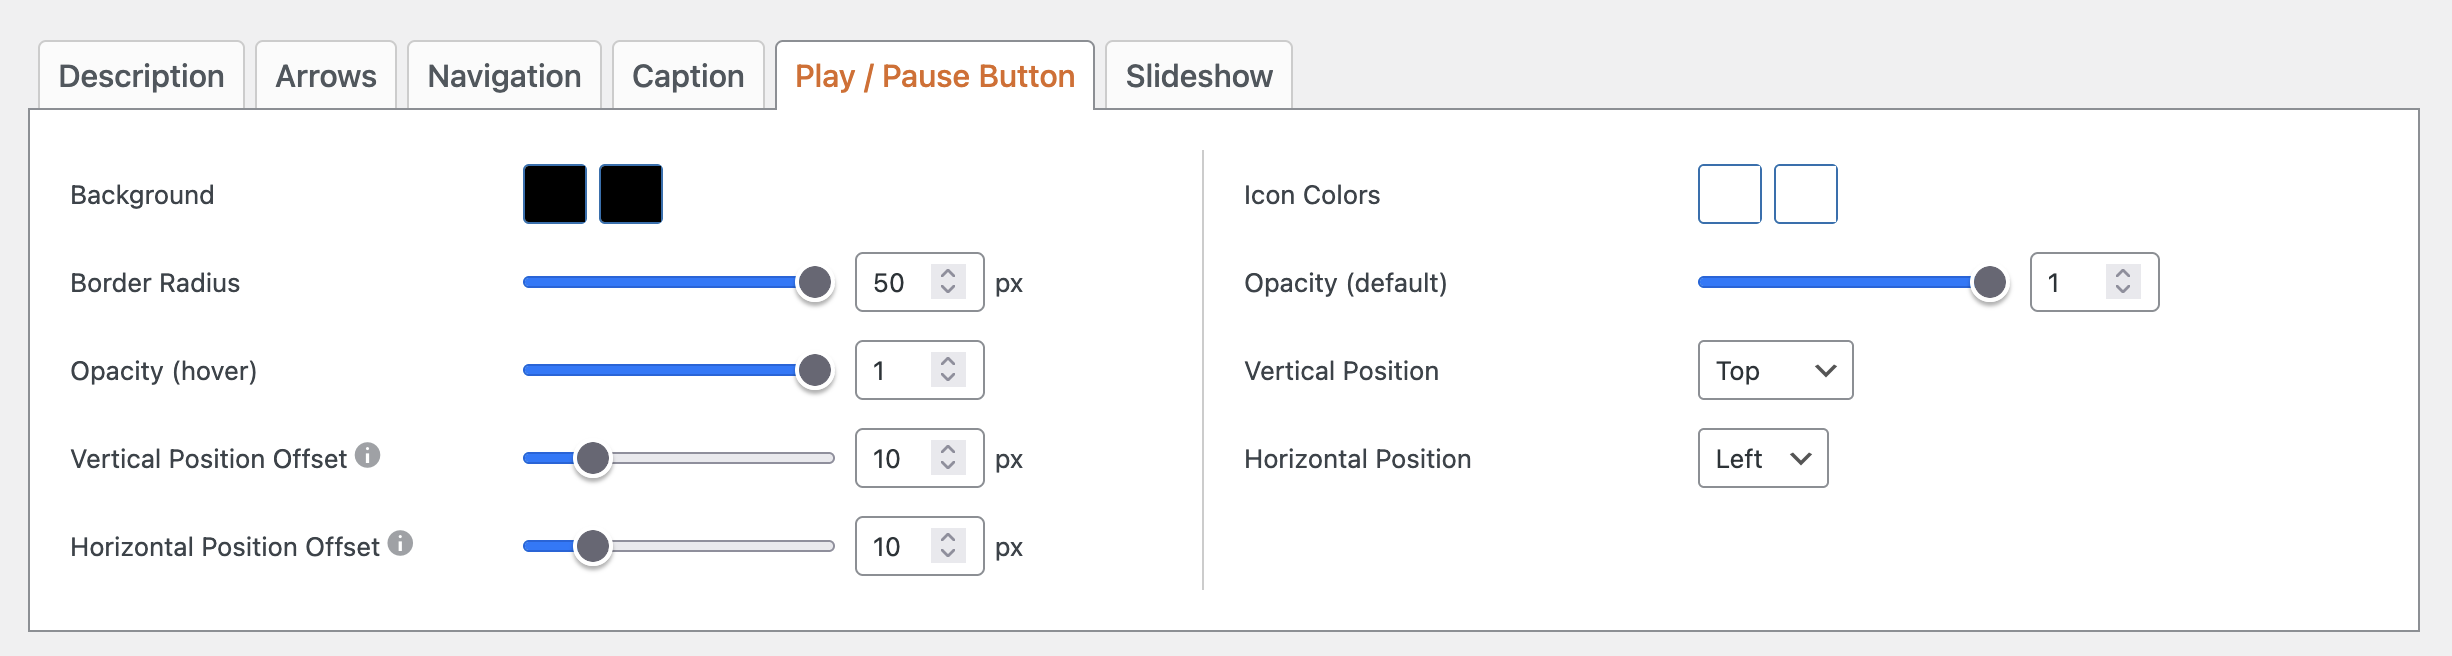Screen dimensions: 2452x656
Task: Click the Horizontal Position Offset info icon
Action: (400, 544)
